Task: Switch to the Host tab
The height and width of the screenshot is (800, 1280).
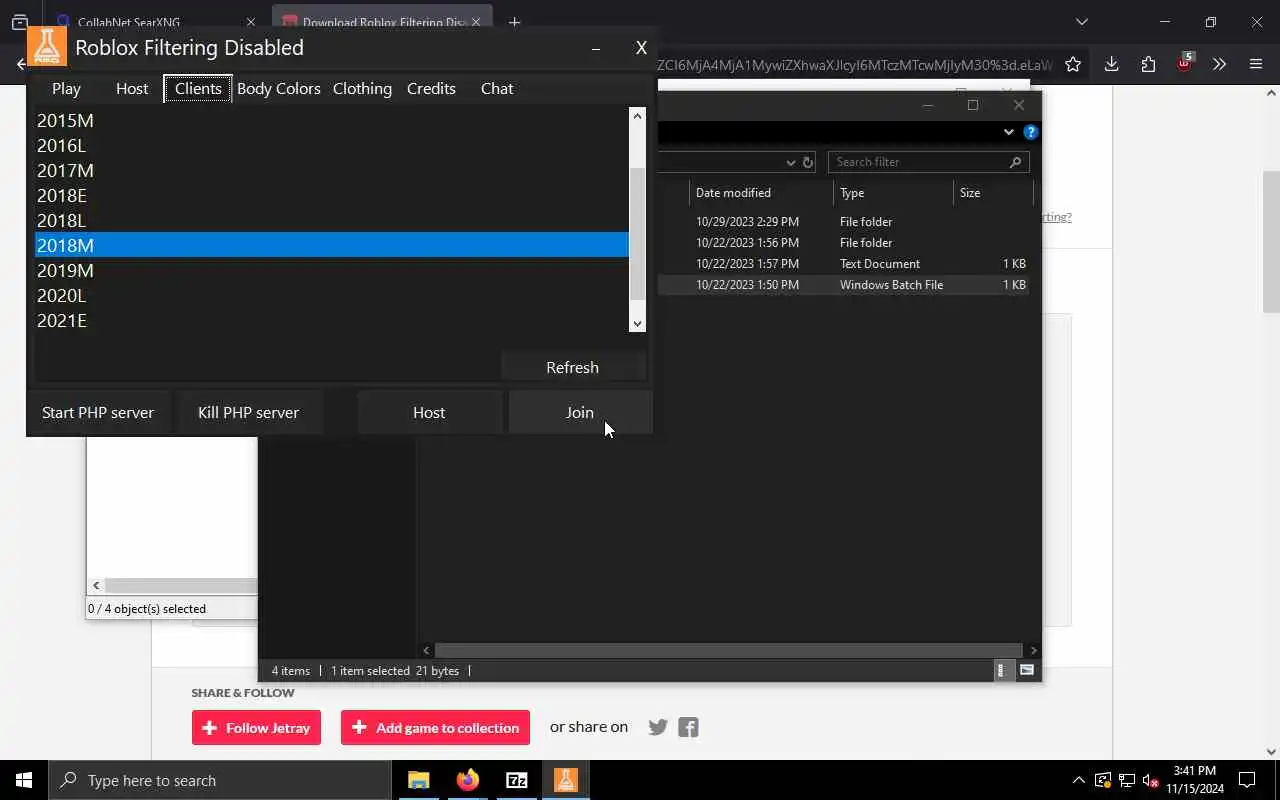Action: 132,88
